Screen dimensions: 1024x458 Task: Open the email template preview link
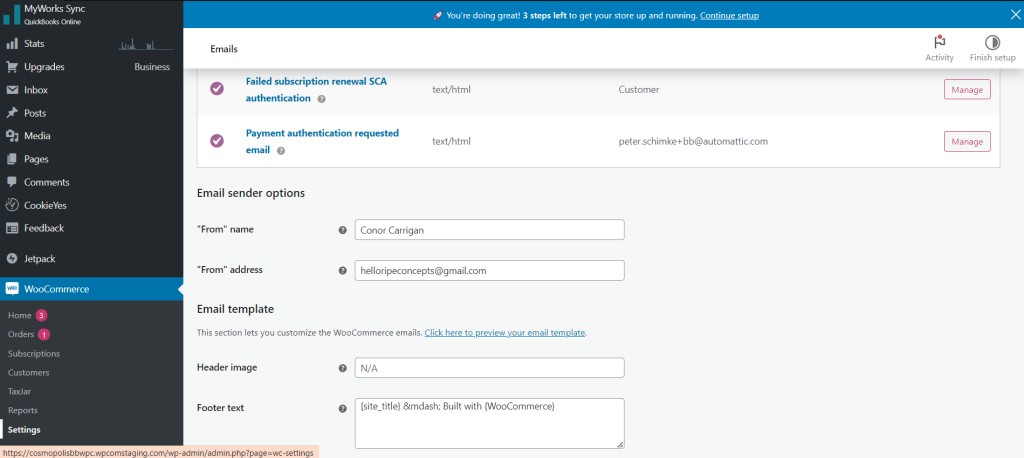tap(505, 332)
